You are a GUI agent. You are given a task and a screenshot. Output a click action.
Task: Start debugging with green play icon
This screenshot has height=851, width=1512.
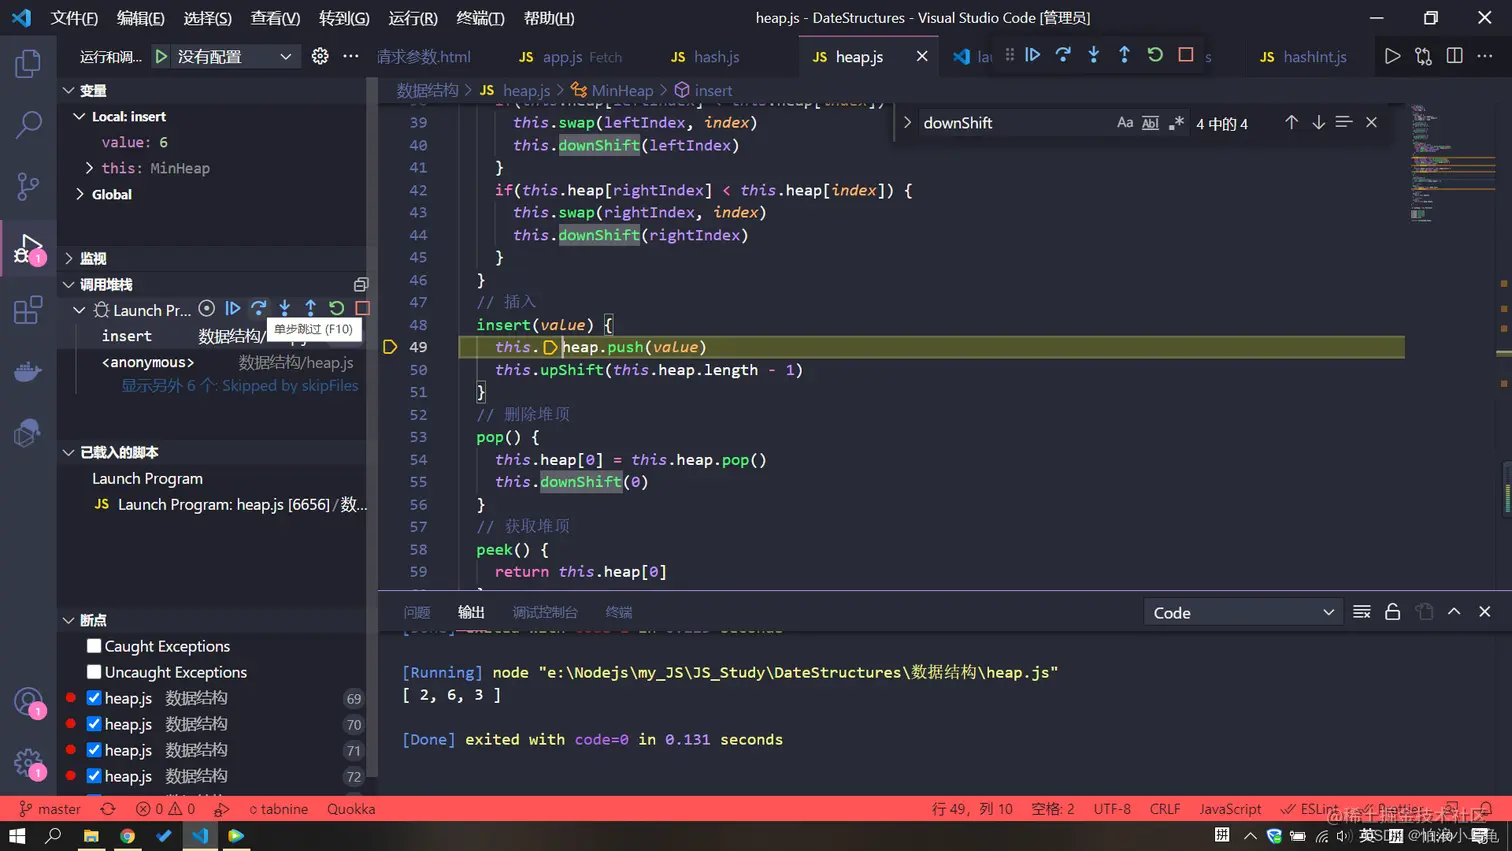[x=161, y=57]
